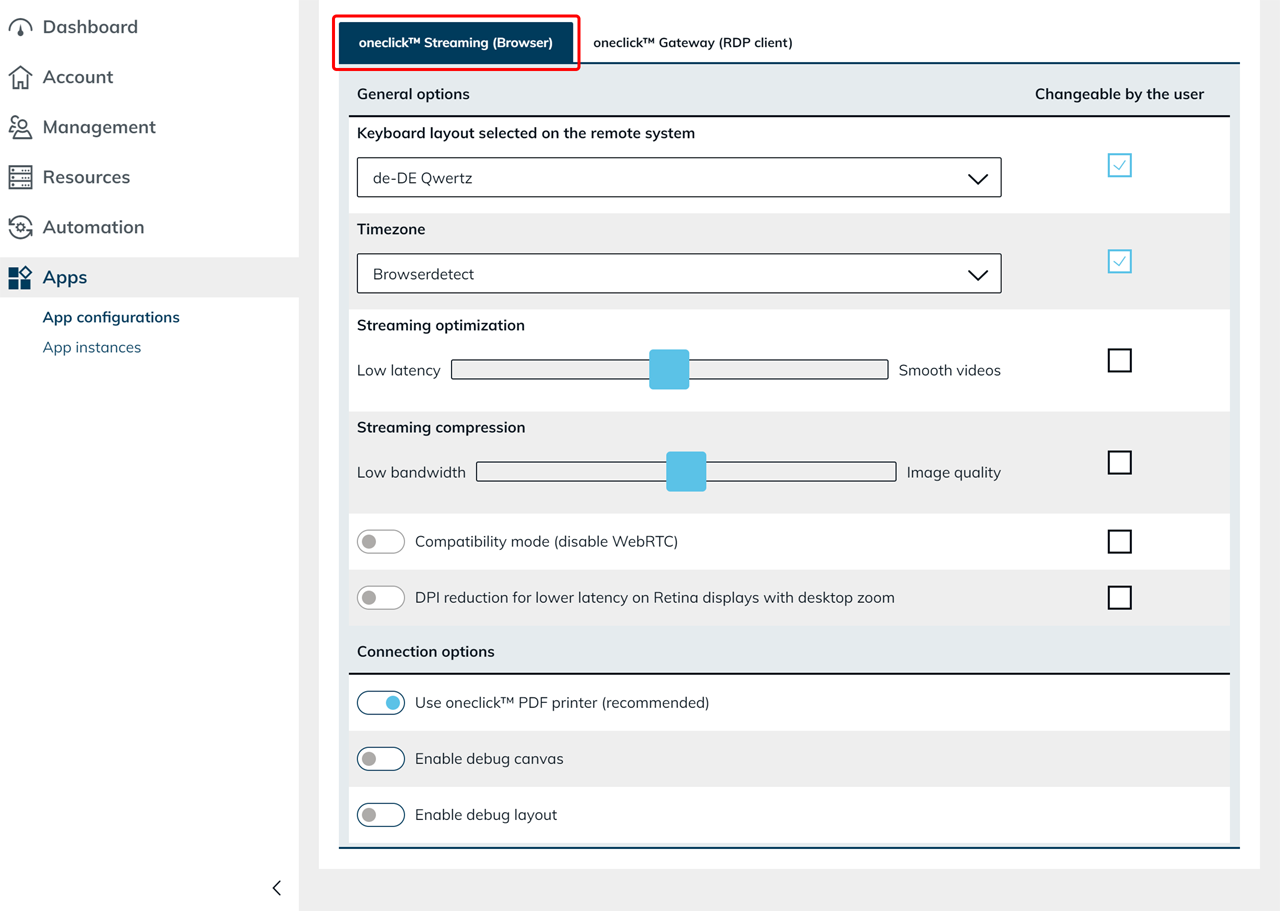1280x911 pixels.
Task: Click the Smooth videos label
Action: [949, 370]
